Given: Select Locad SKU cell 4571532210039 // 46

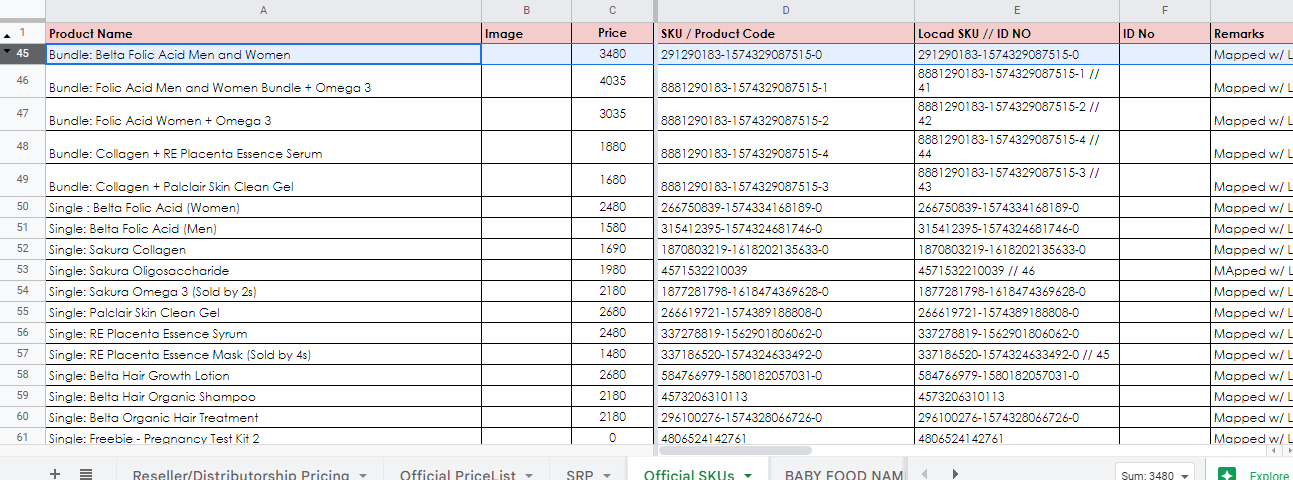Looking at the screenshot, I should click(x=1017, y=270).
